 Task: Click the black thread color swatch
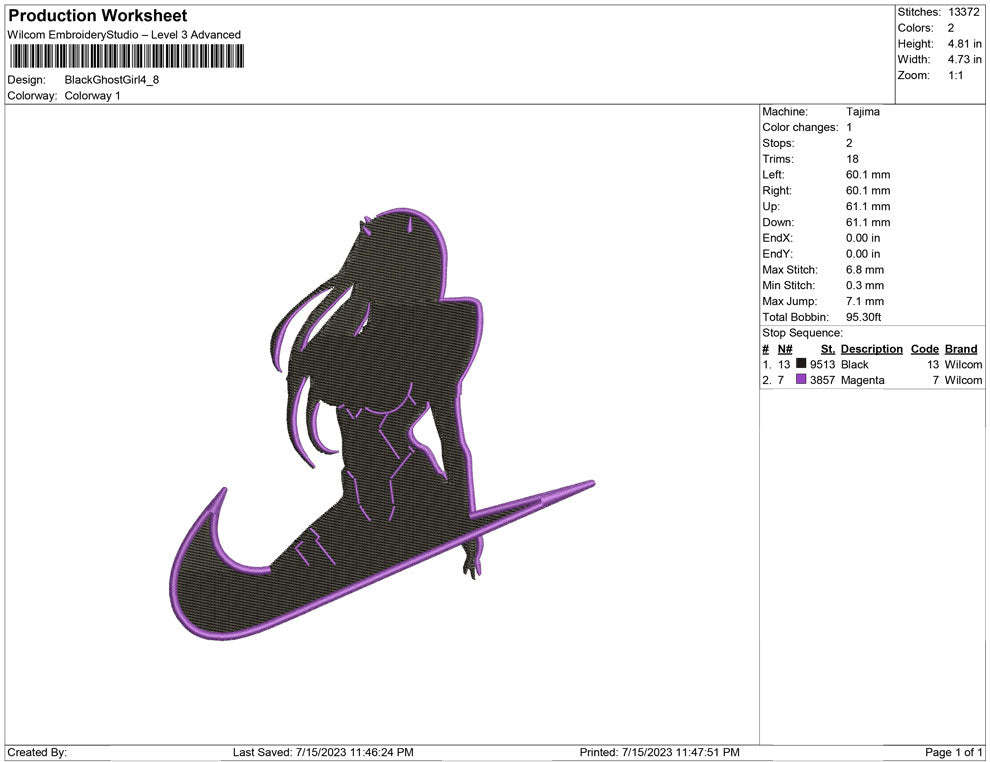point(801,363)
